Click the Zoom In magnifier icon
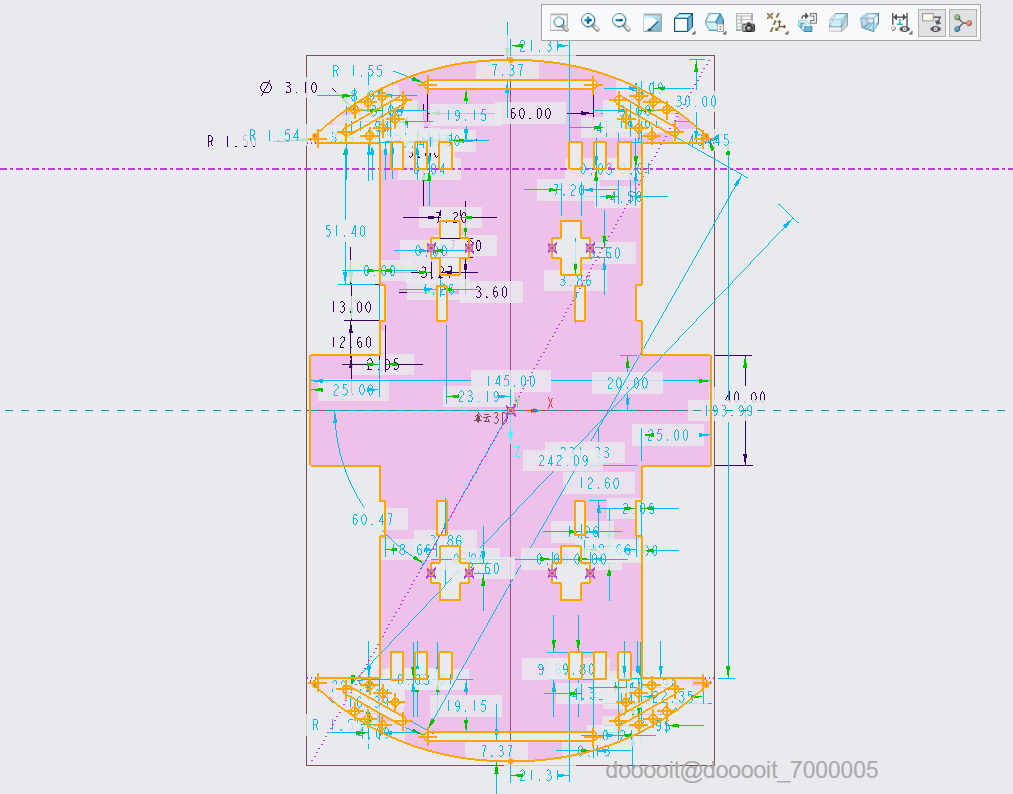The image size is (1013, 794). coord(590,23)
